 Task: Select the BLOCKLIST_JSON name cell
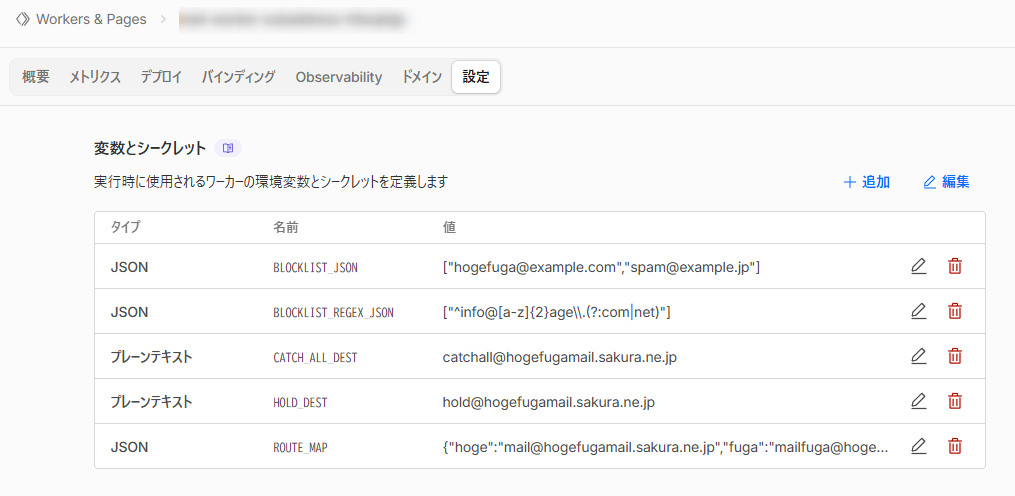coord(315,267)
